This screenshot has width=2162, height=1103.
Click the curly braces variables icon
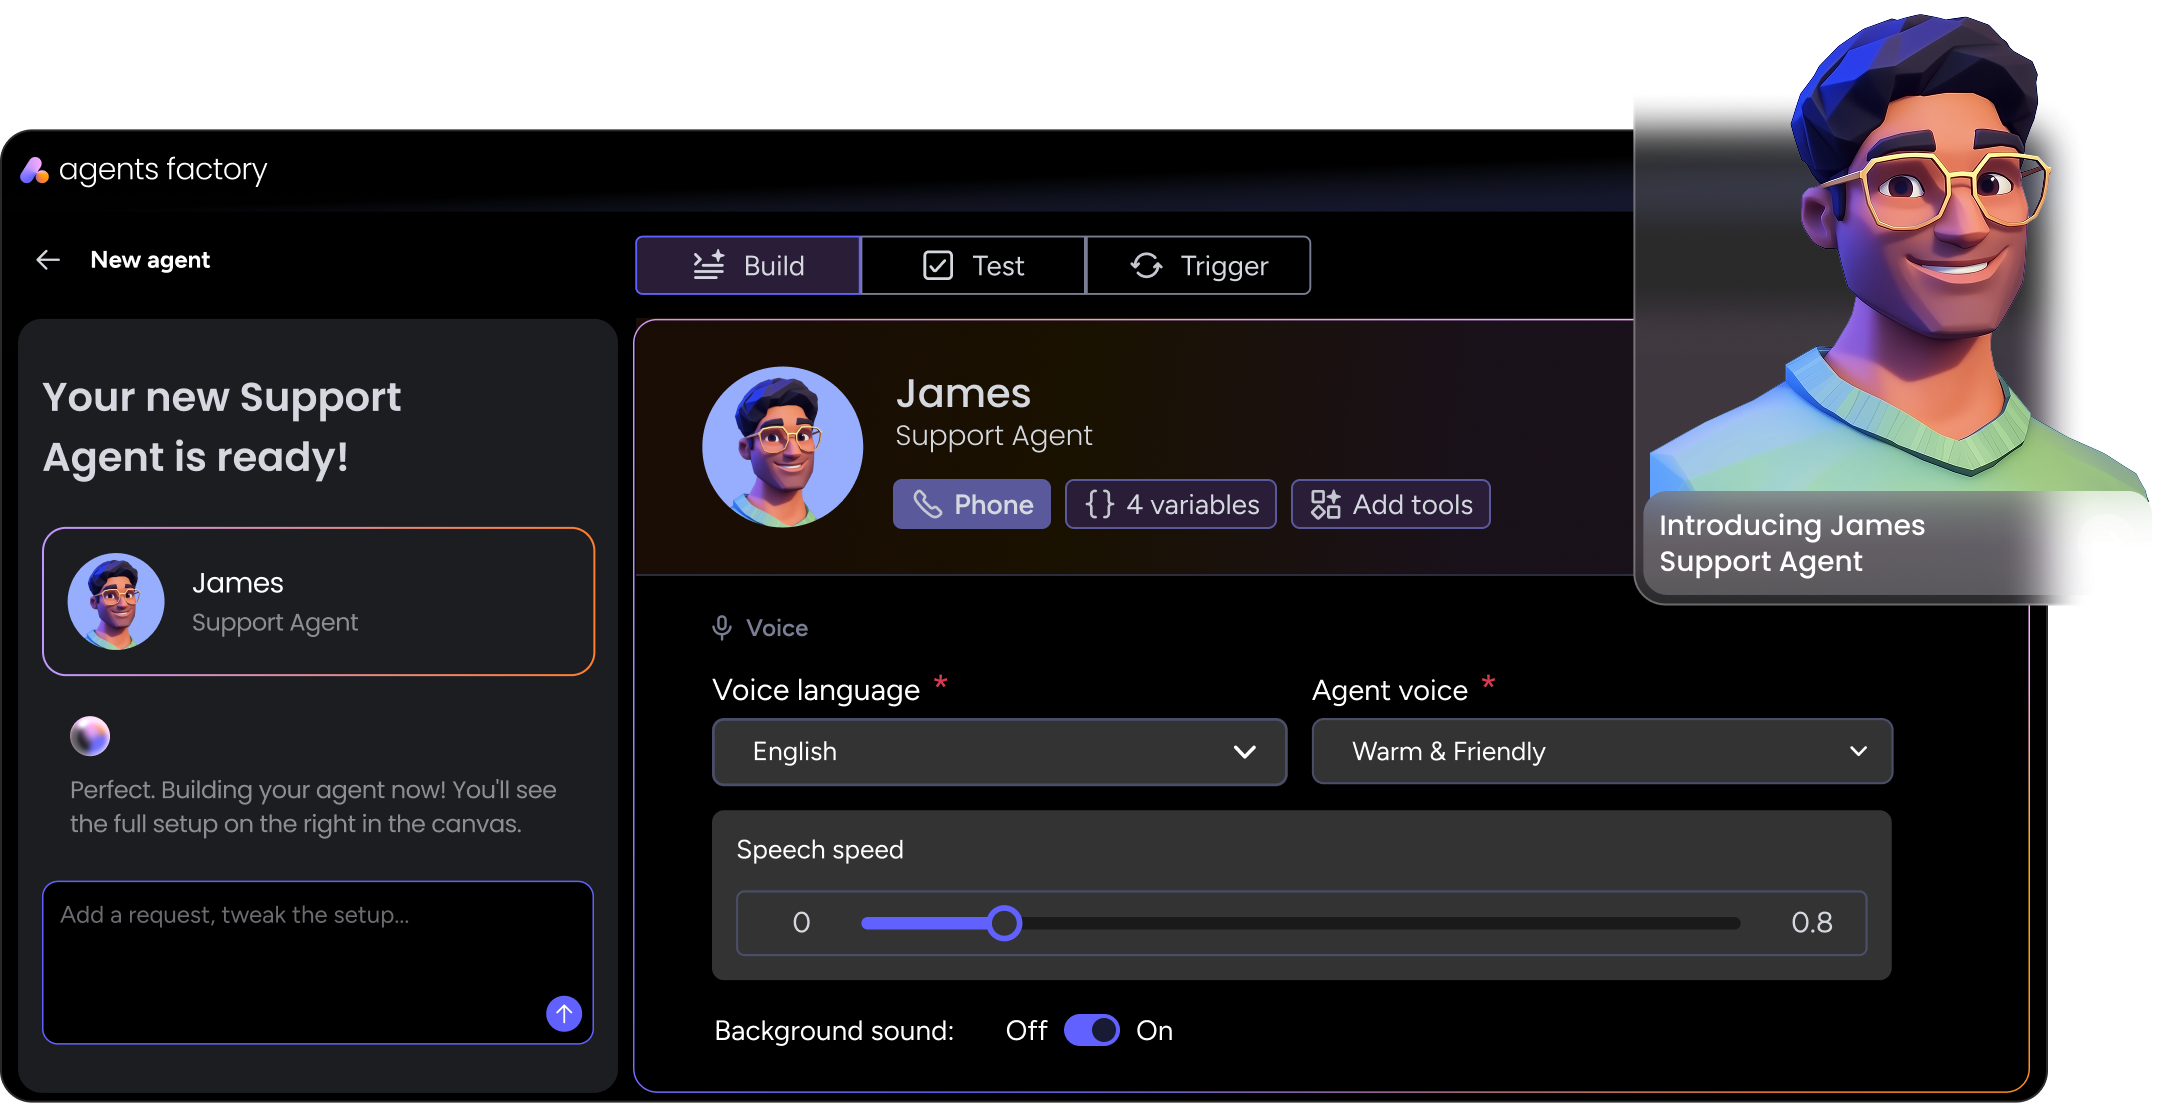[x=1099, y=504]
